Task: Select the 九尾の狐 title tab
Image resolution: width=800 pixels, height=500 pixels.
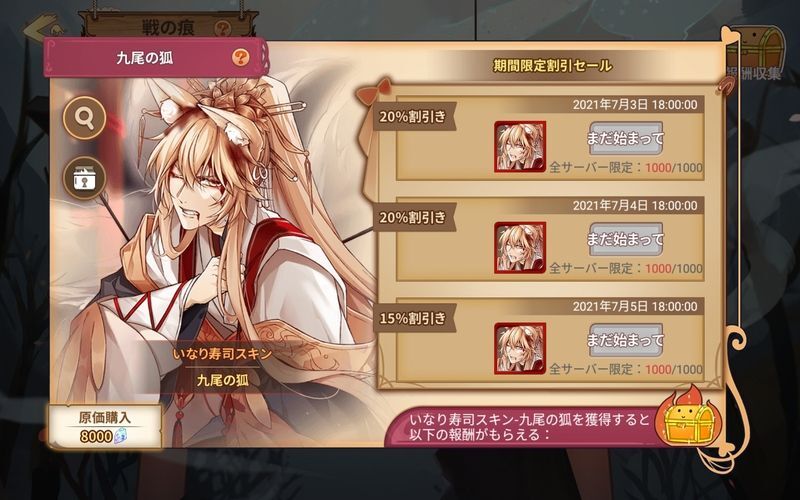Action: pos(155,58)
